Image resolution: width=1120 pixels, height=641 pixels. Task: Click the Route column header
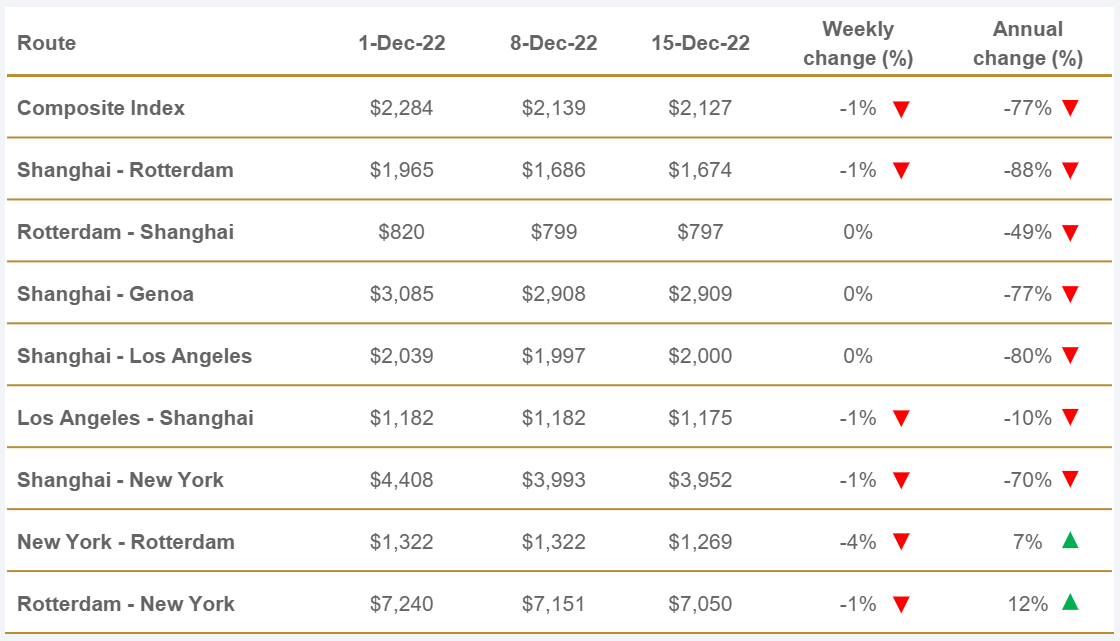(x=47, y=43)
